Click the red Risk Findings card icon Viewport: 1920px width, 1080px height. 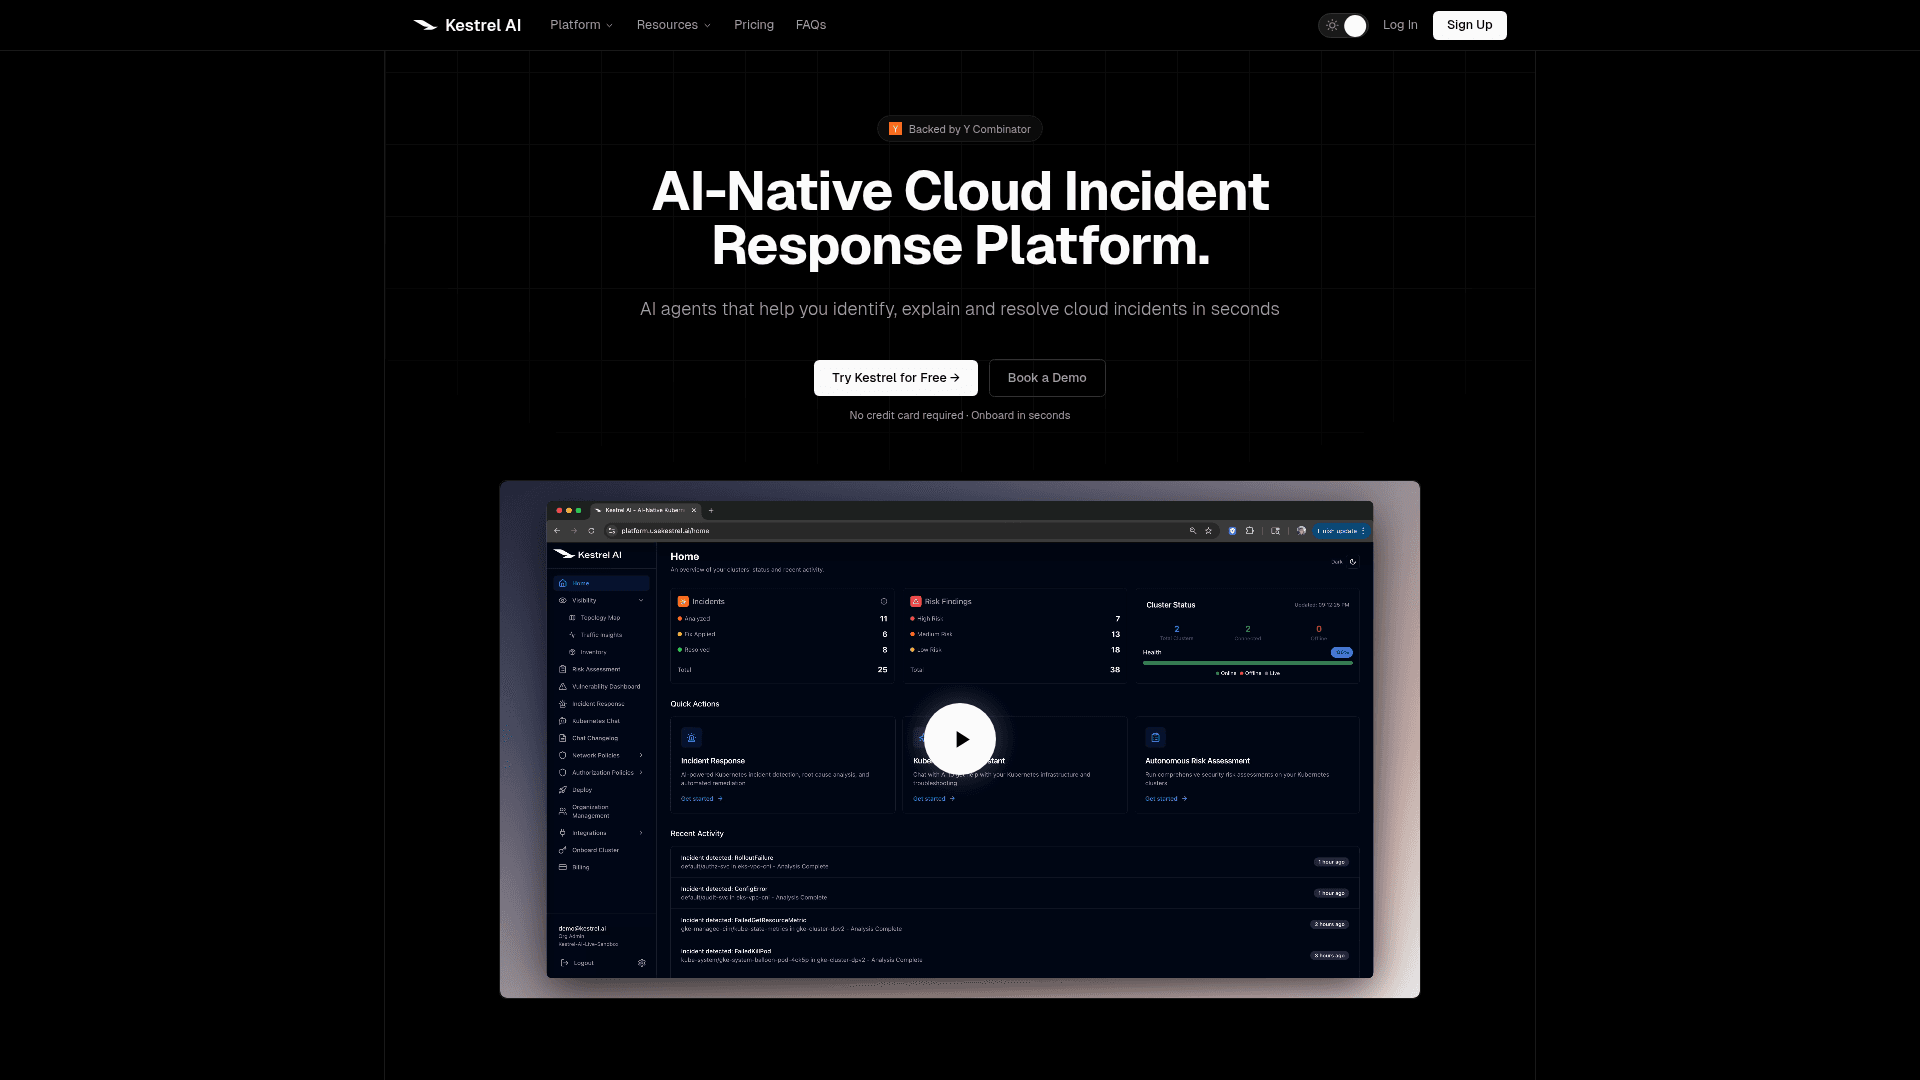[916, 602]
